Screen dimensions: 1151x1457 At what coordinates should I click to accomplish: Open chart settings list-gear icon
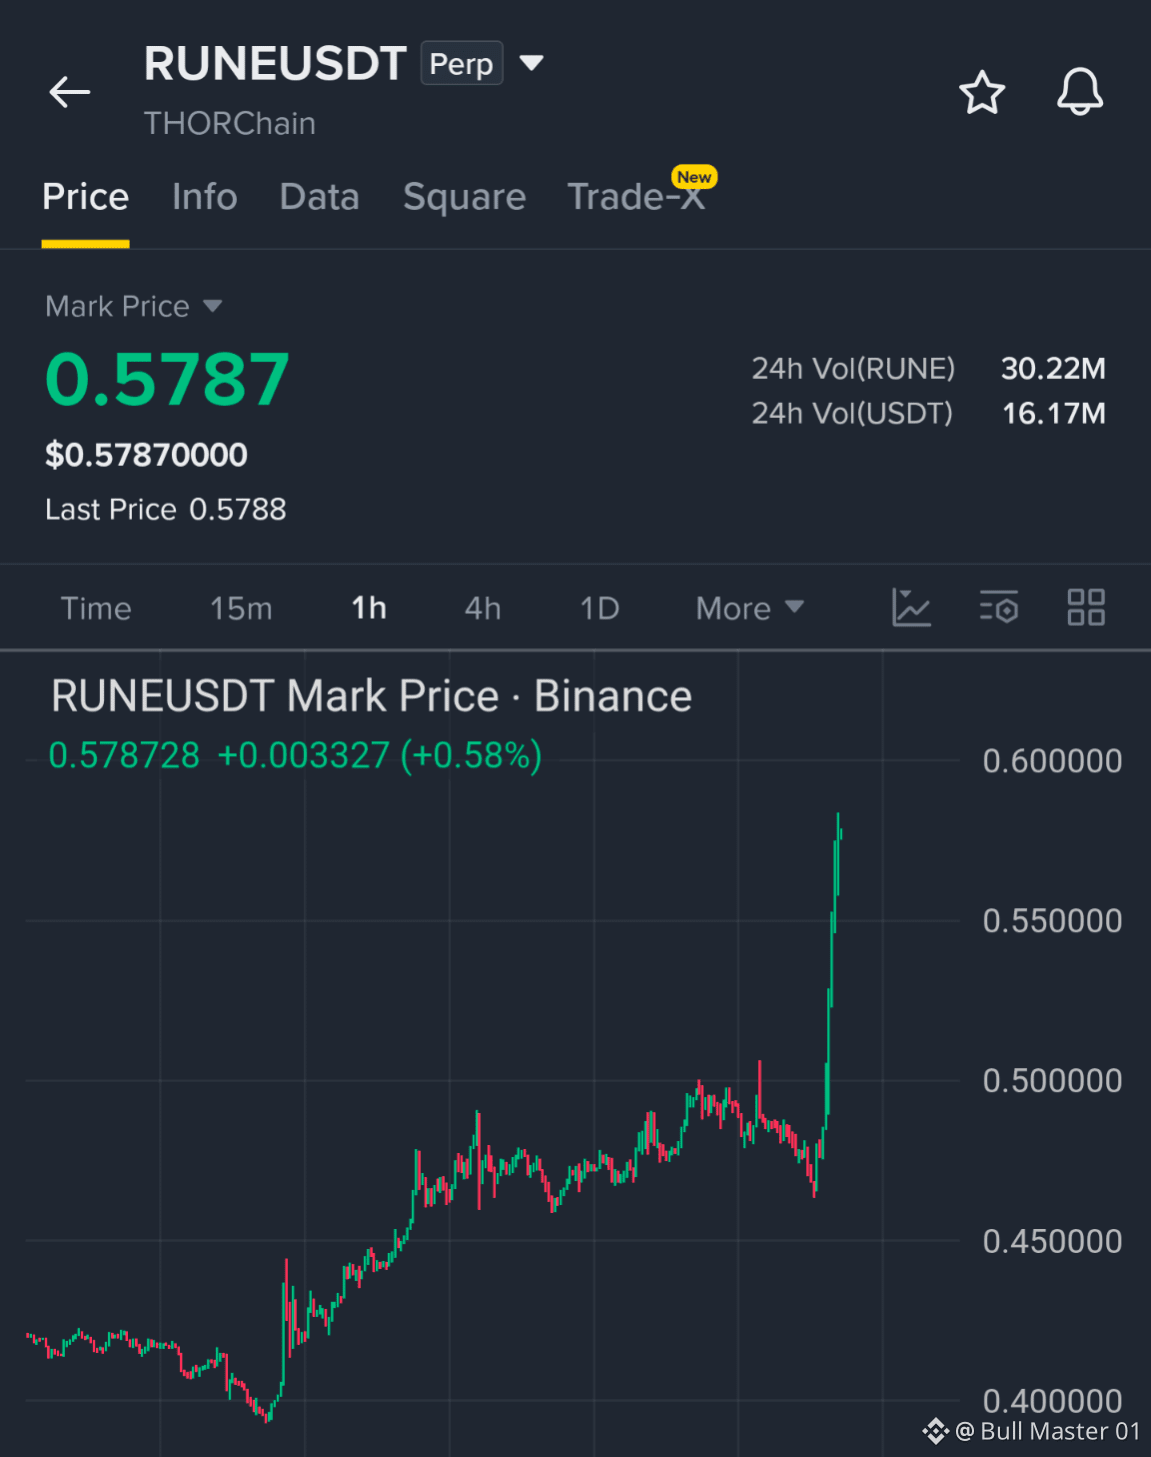click(998, 607)
